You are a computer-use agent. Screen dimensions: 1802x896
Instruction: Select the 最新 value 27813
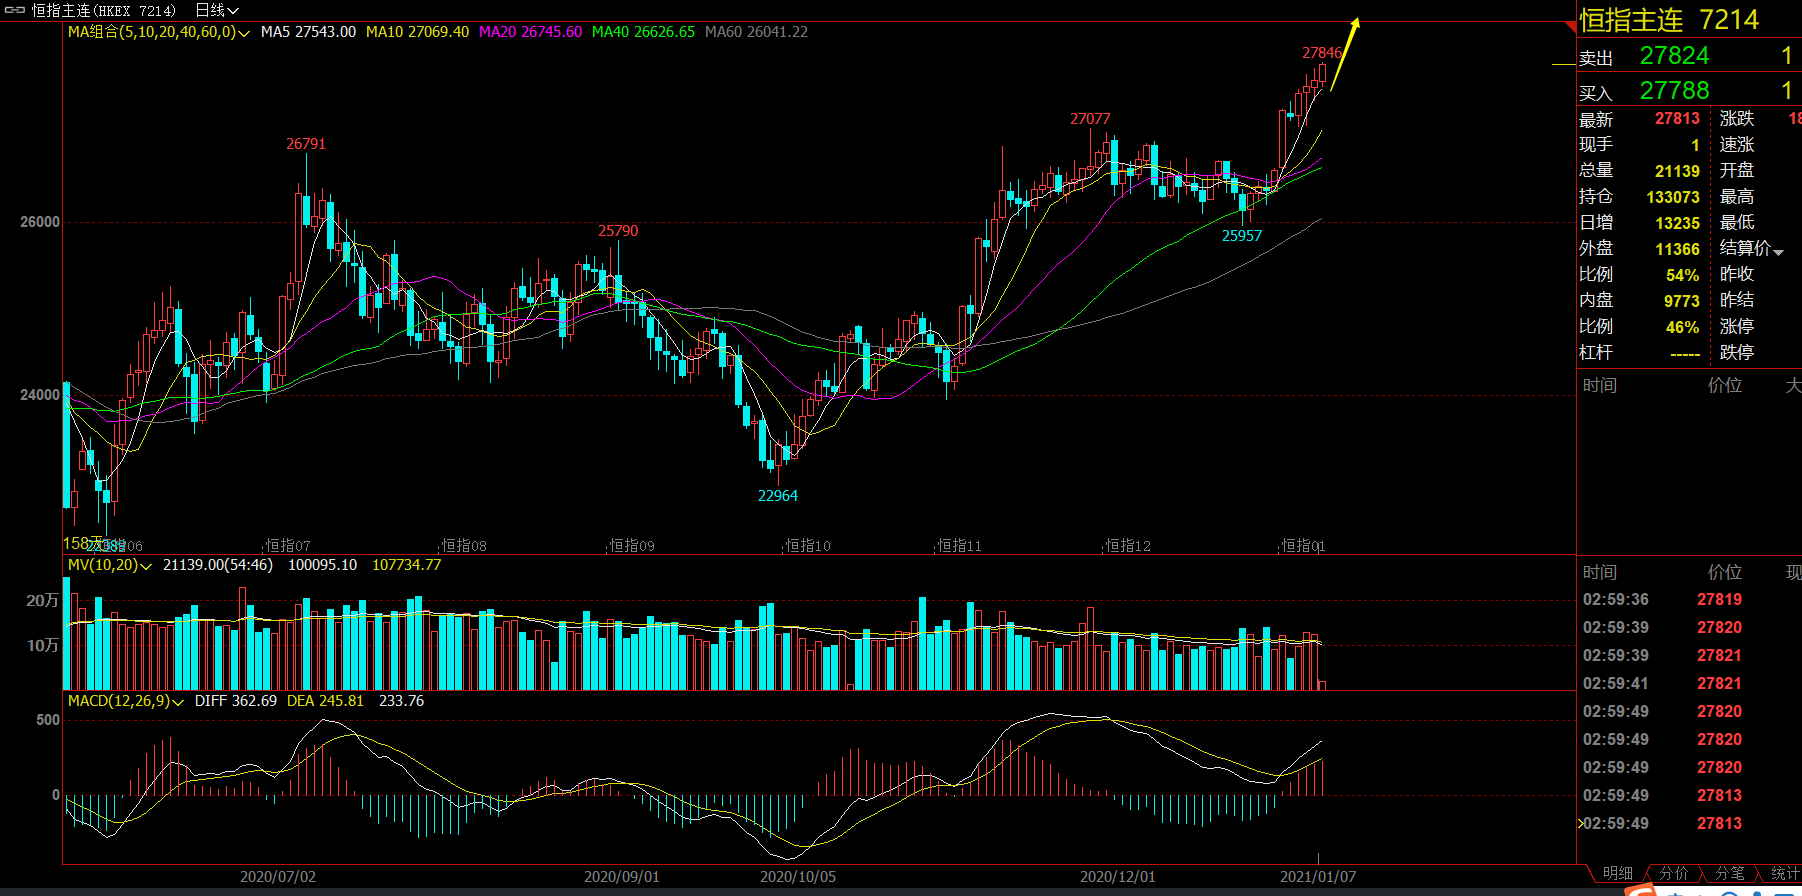1677,119
